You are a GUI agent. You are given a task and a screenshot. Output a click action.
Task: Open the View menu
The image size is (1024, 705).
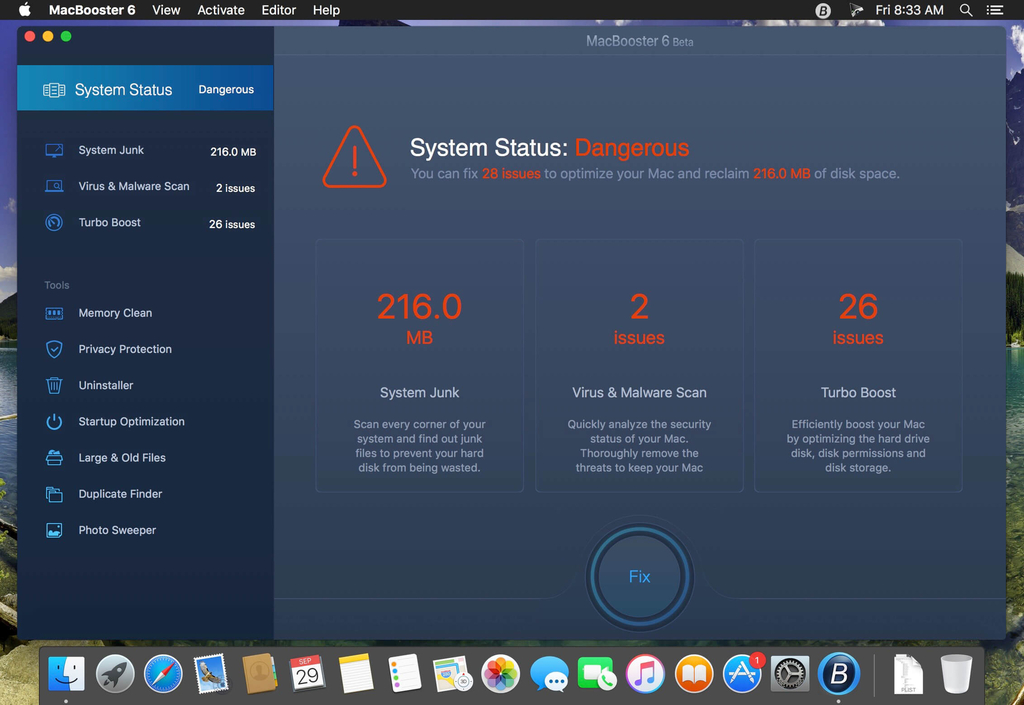[166, 10]
